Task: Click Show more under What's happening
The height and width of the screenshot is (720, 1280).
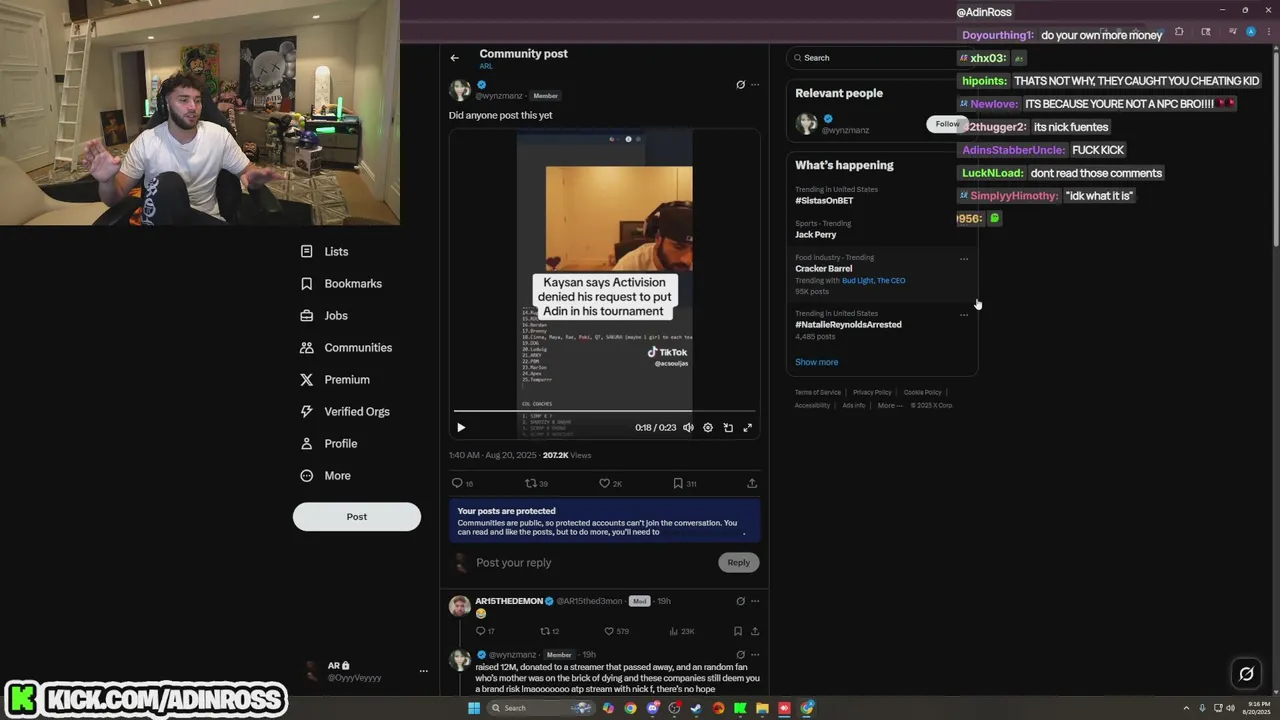Action: [x=817, y=362]
